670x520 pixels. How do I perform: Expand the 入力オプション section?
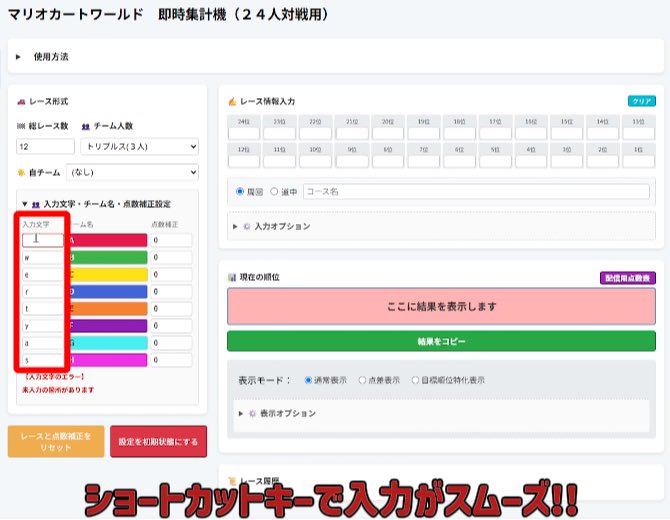[x=235, y=226]
